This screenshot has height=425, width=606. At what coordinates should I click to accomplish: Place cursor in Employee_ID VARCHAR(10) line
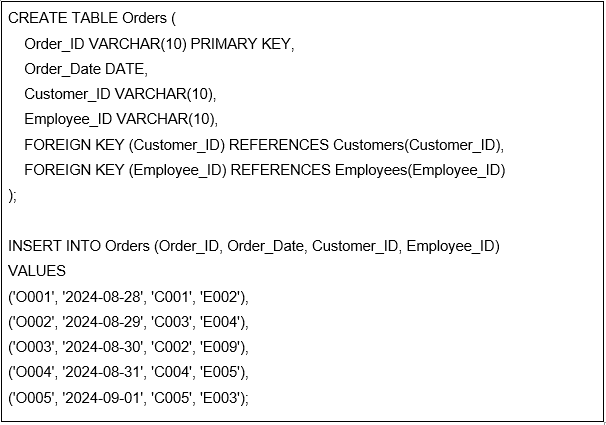pyautogui.click(x=121, y=119)
